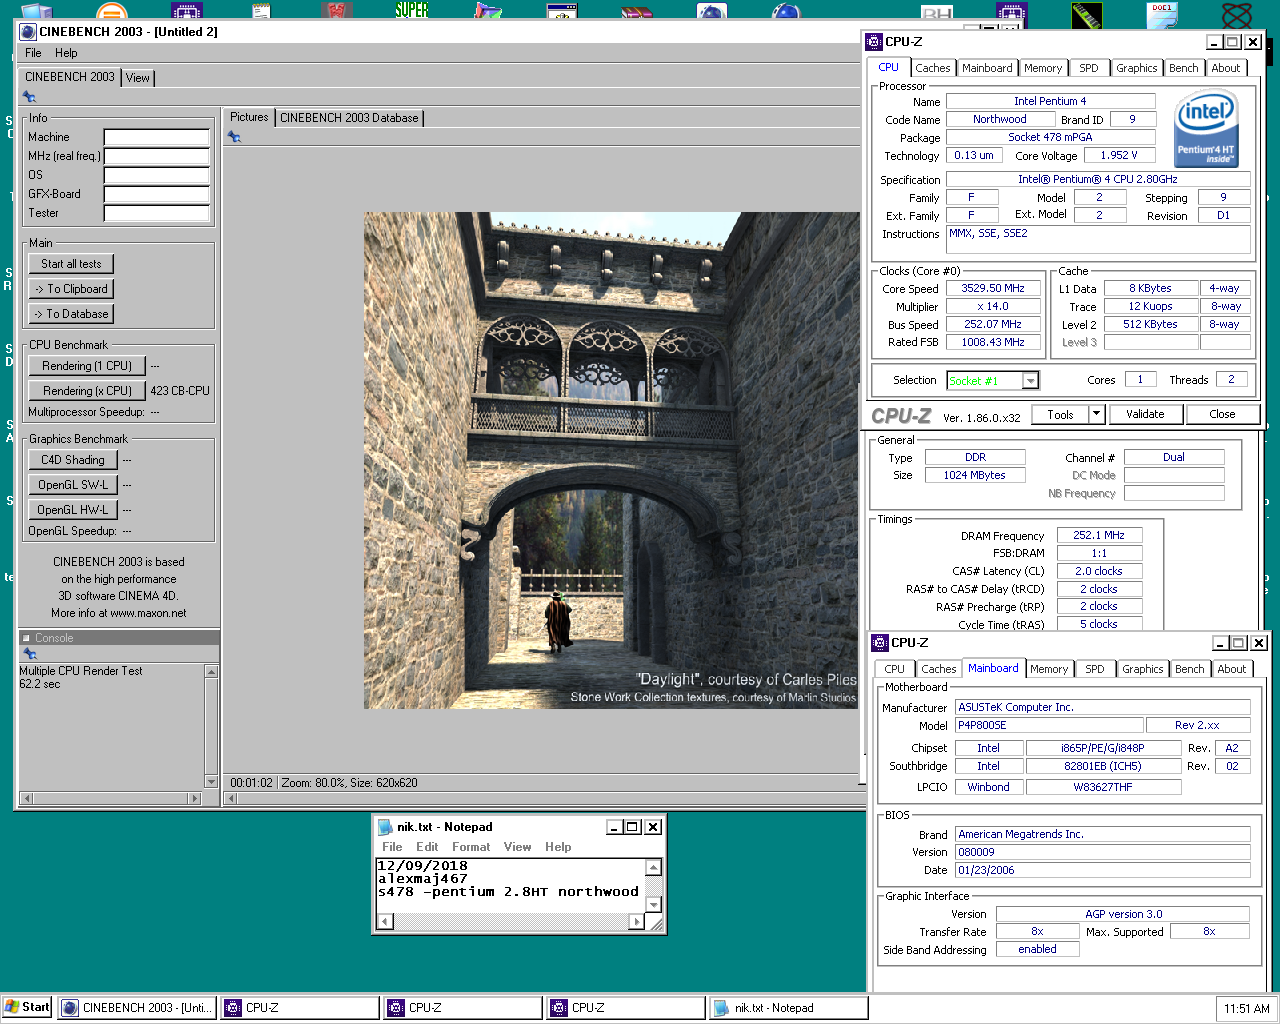Click Notepad vertical scroll up arrow

click(653, 868)
